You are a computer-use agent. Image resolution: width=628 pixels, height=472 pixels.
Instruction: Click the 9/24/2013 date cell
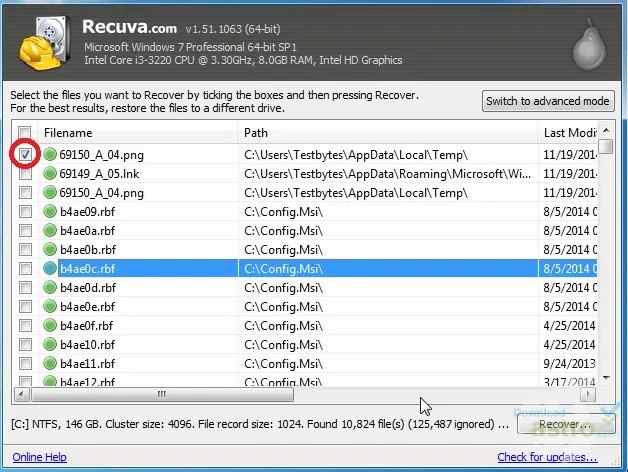pos(569,364)
